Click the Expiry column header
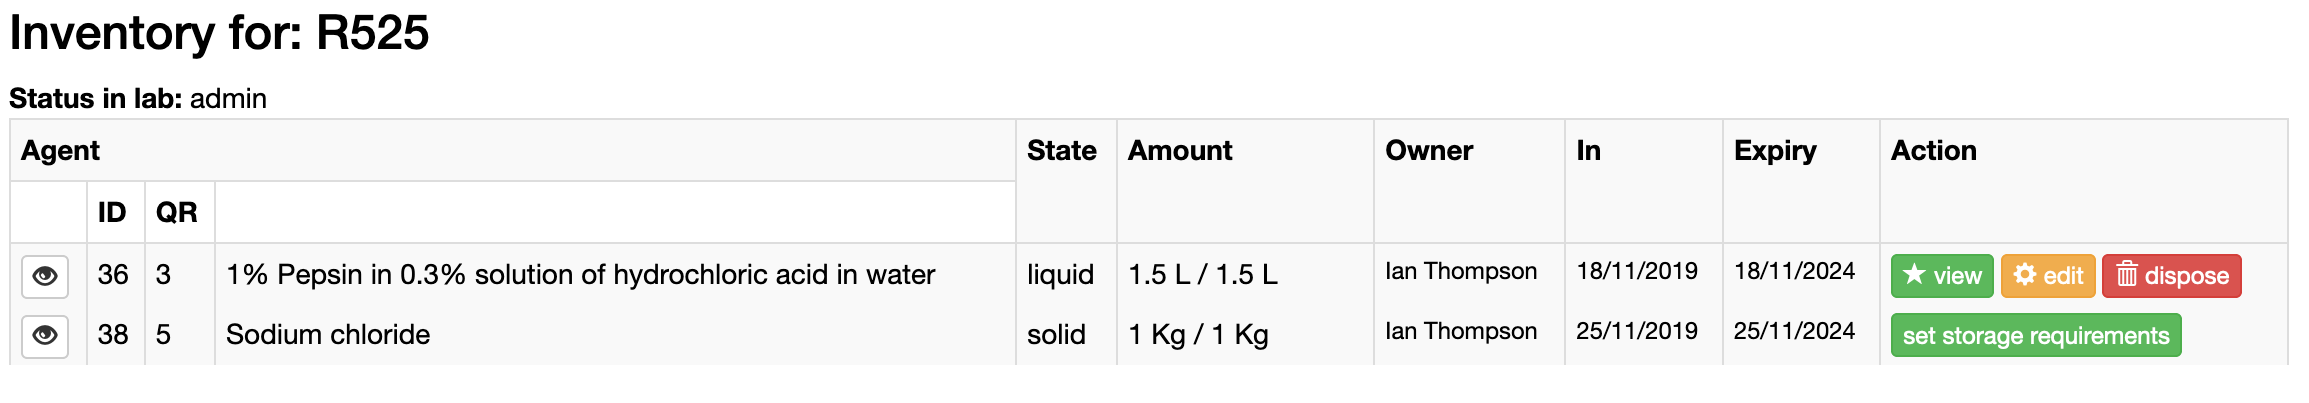This screenshot has height=403, width=2309. click(x=1775, y=151)
